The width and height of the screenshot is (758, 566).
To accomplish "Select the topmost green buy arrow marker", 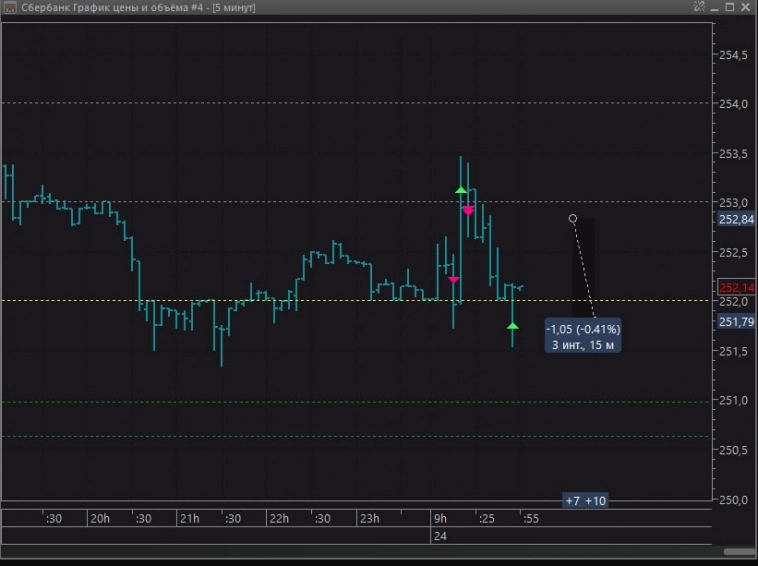I will tap(461, 189).
